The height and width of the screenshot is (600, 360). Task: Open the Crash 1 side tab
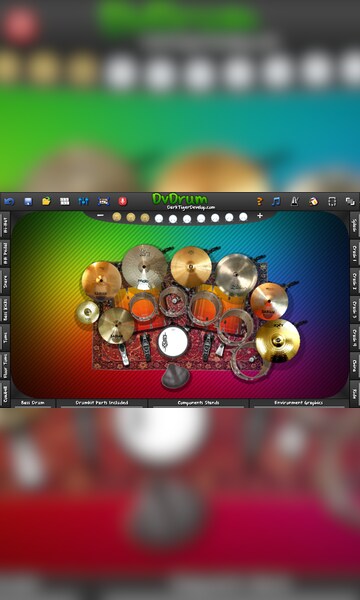click(x=355, y=253)
